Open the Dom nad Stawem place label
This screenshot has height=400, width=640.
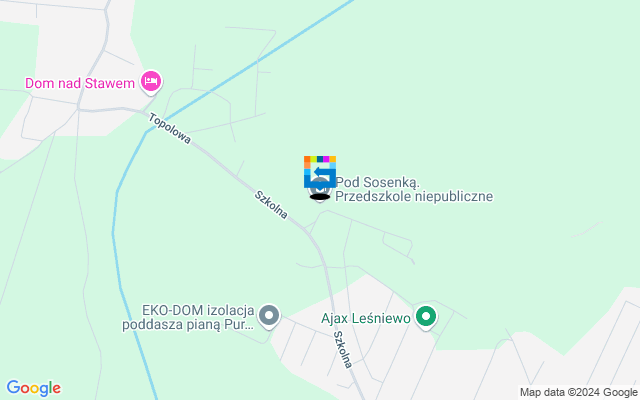pyautogui.click(x=80, y=83)
